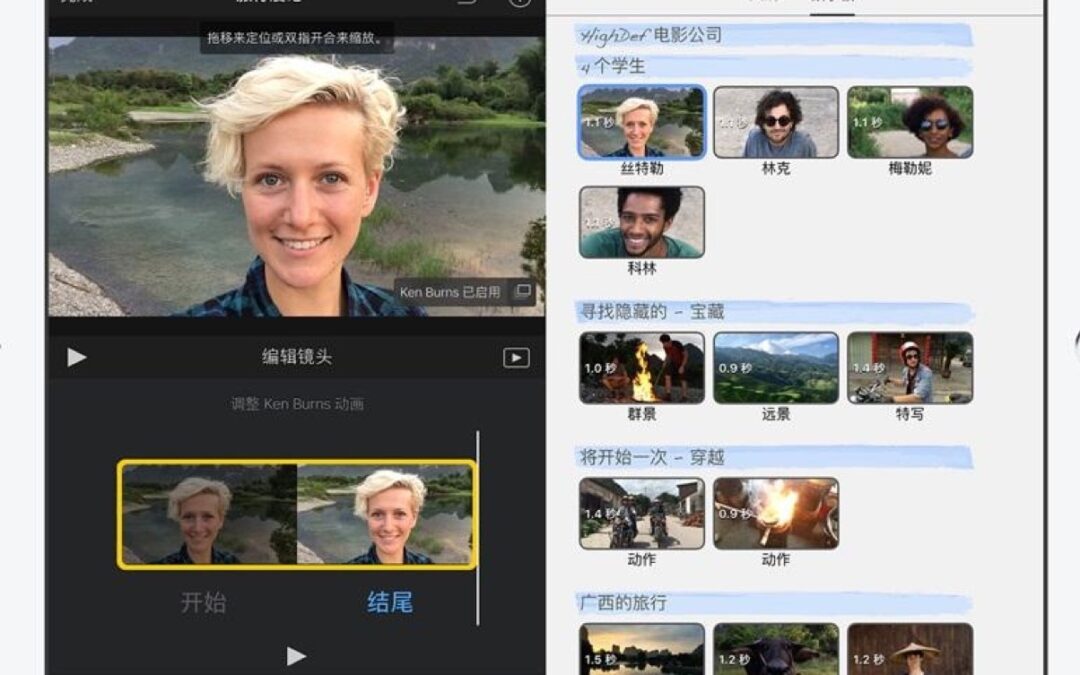Play the Ken Burns animation with bottom play button
Image resolution: width=1080 pixels, height=675 pixels.
(x=296, y=656)
